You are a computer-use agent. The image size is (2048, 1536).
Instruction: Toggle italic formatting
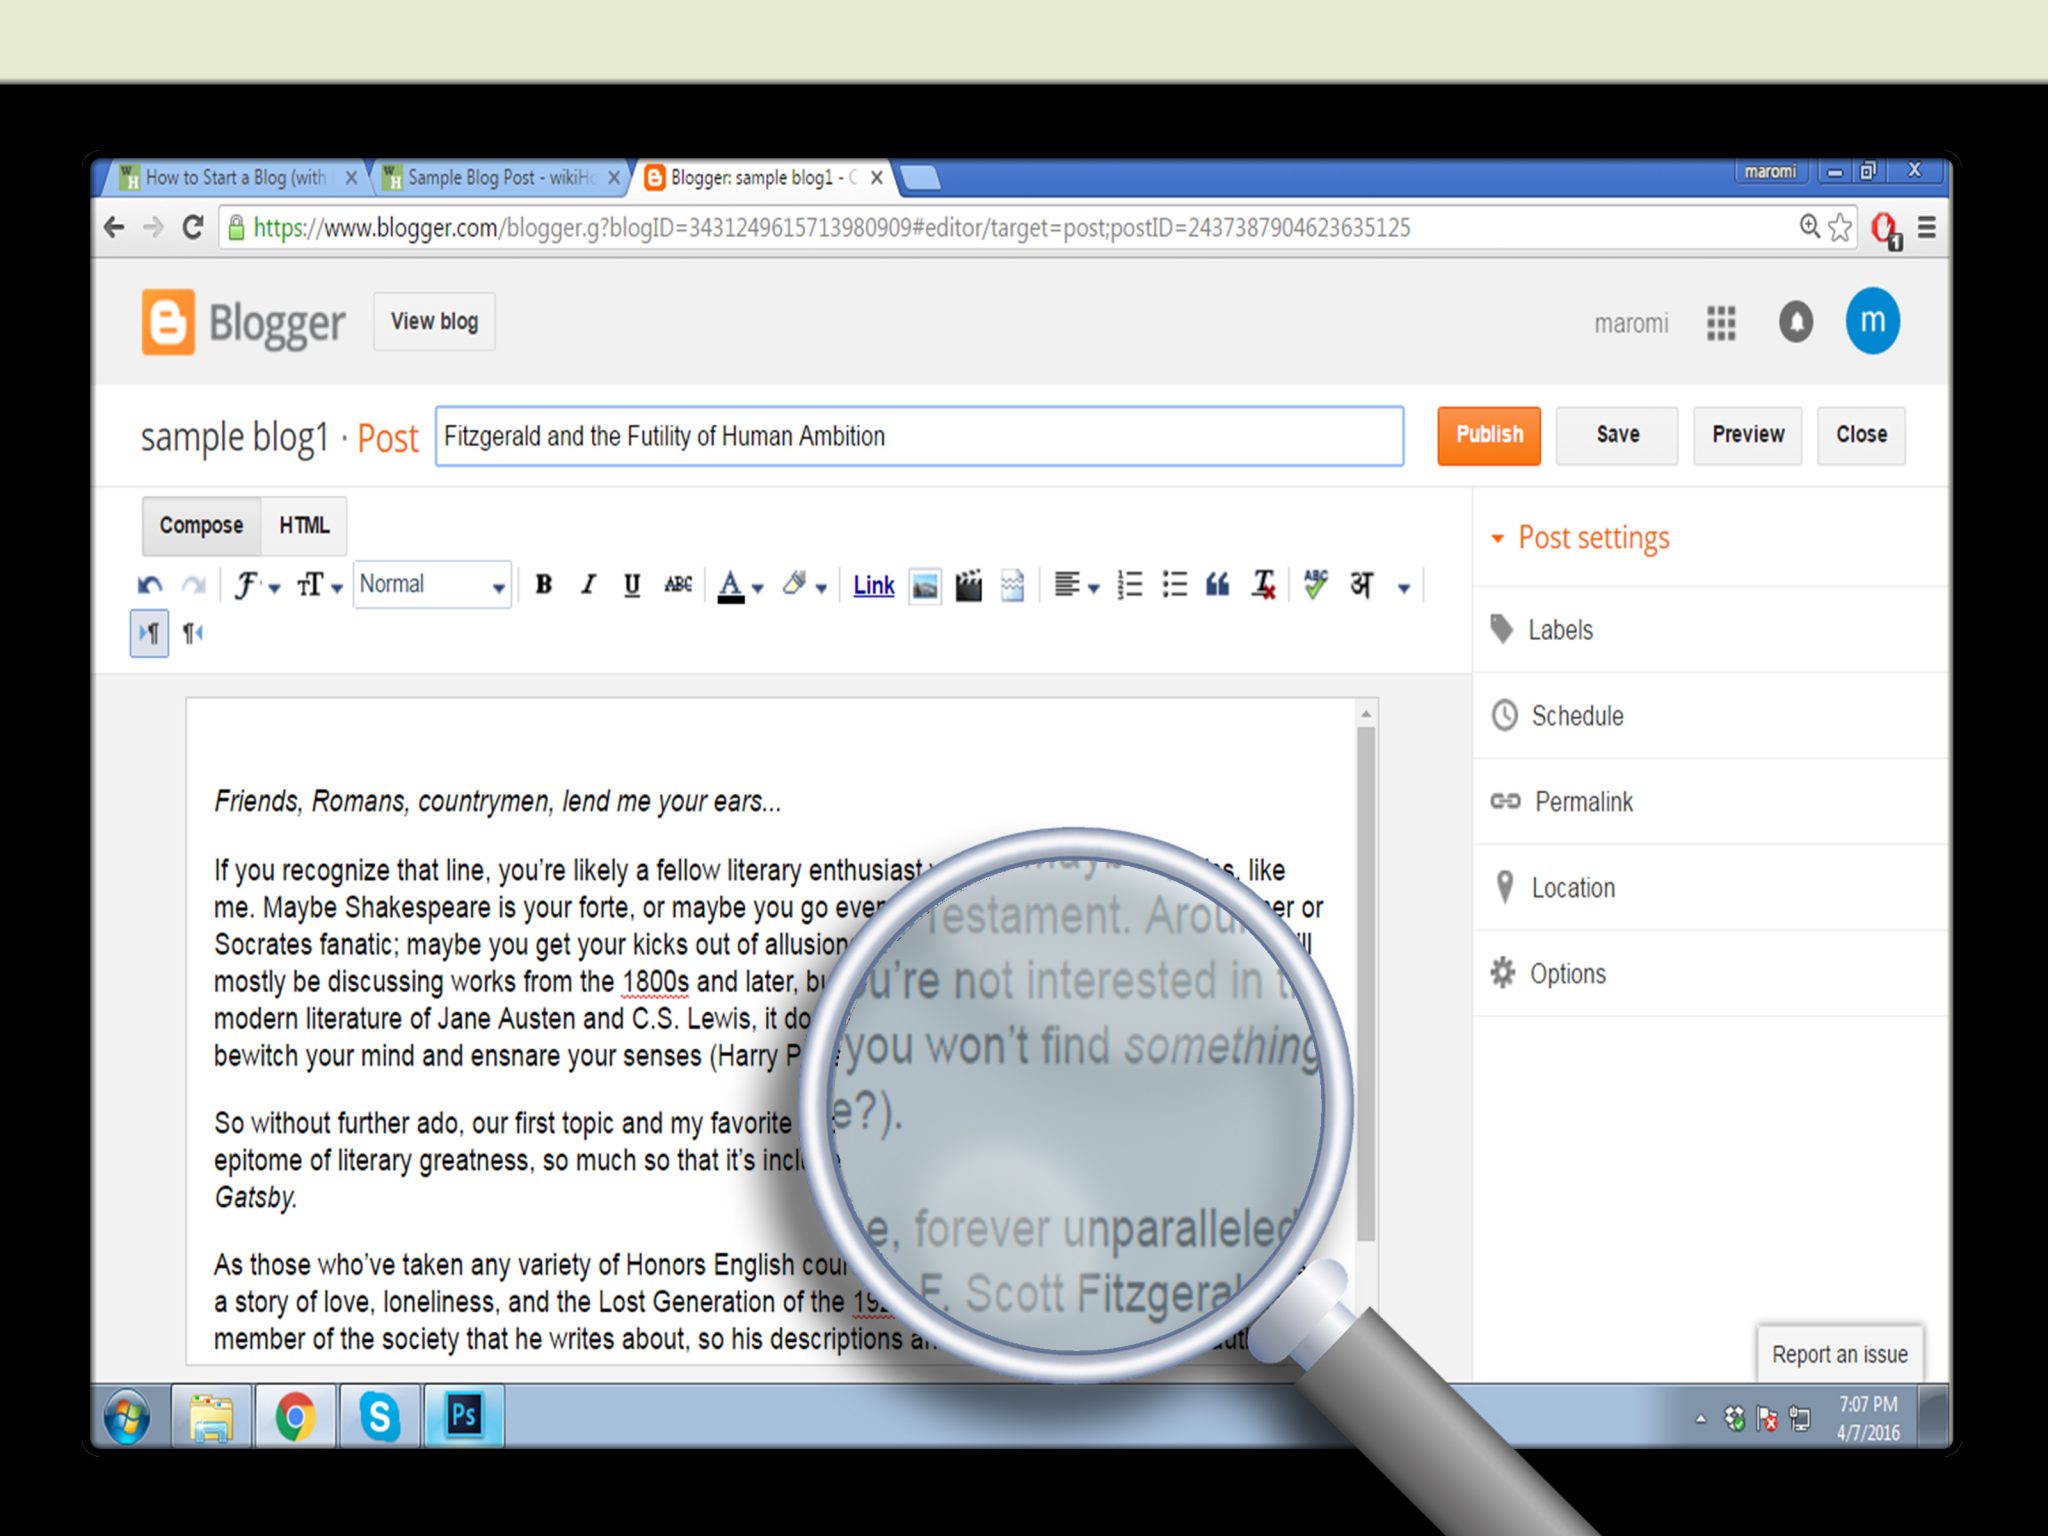tap(589, 585)
